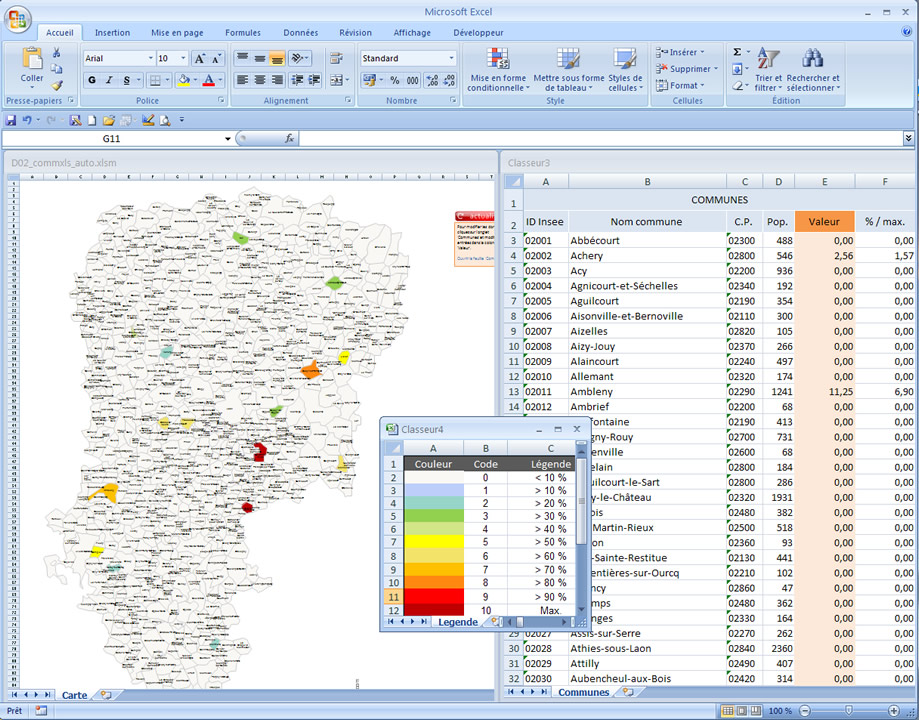Toggle italic (I) formatting
Image resolution: width=919 pixels, height=720 pixels.
pyautogui.click(x=110, y=80)
